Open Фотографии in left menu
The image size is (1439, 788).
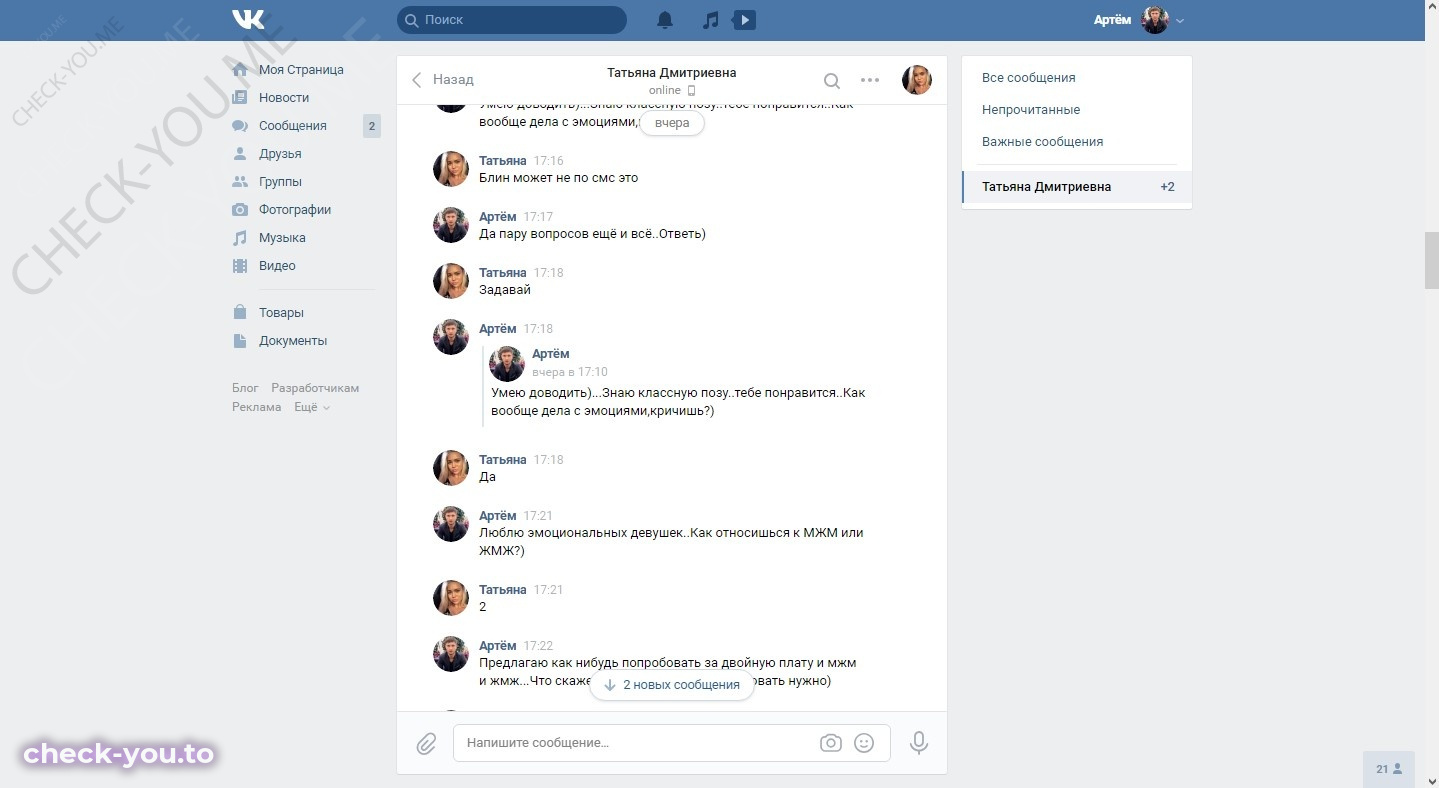(295, 210)
